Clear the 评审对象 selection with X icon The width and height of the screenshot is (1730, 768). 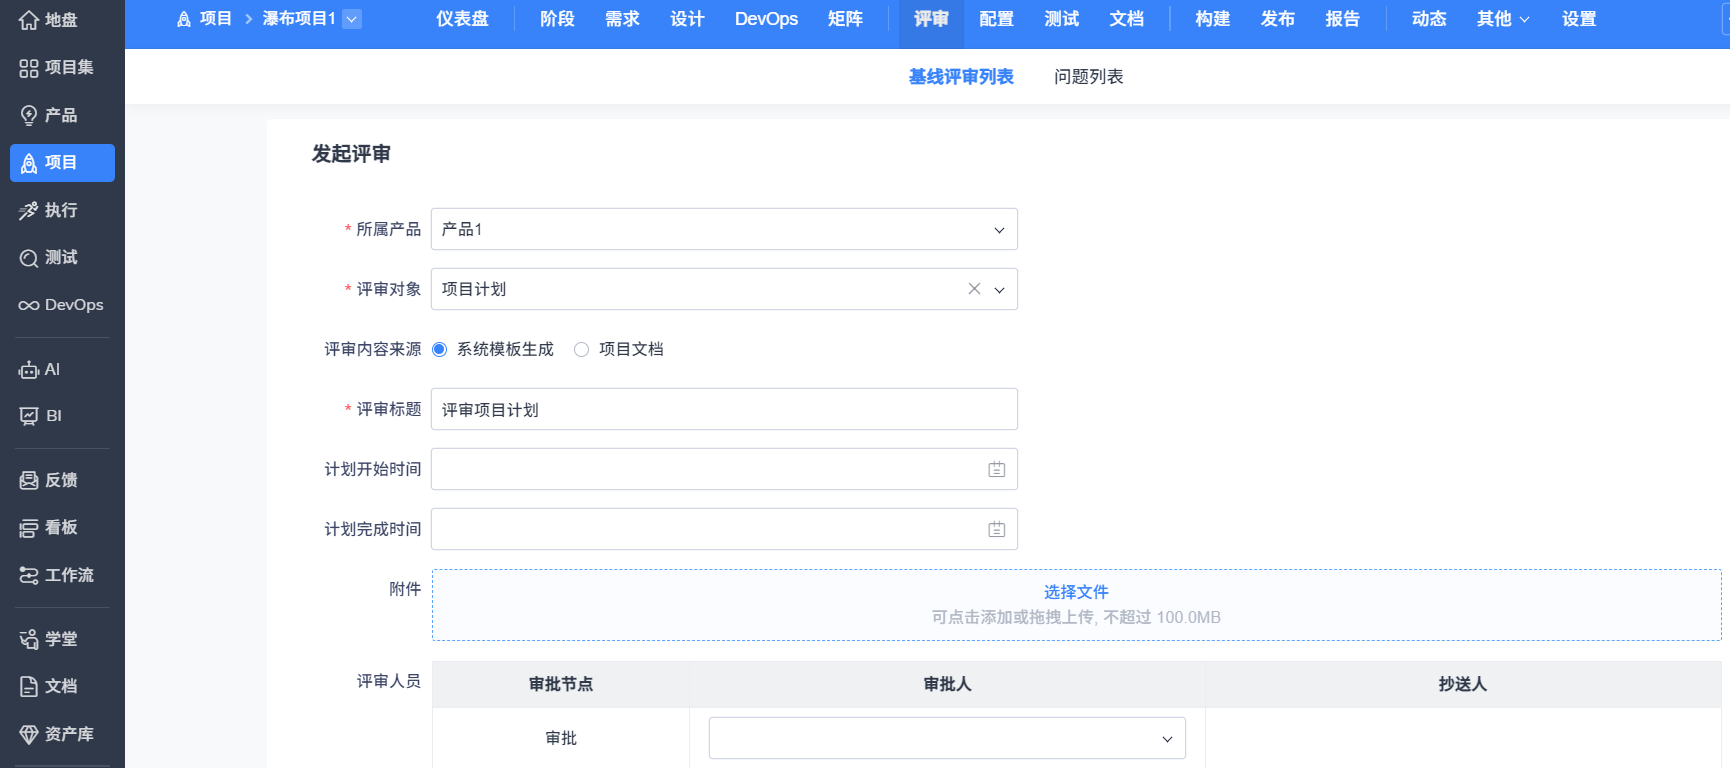coord(974,289)
